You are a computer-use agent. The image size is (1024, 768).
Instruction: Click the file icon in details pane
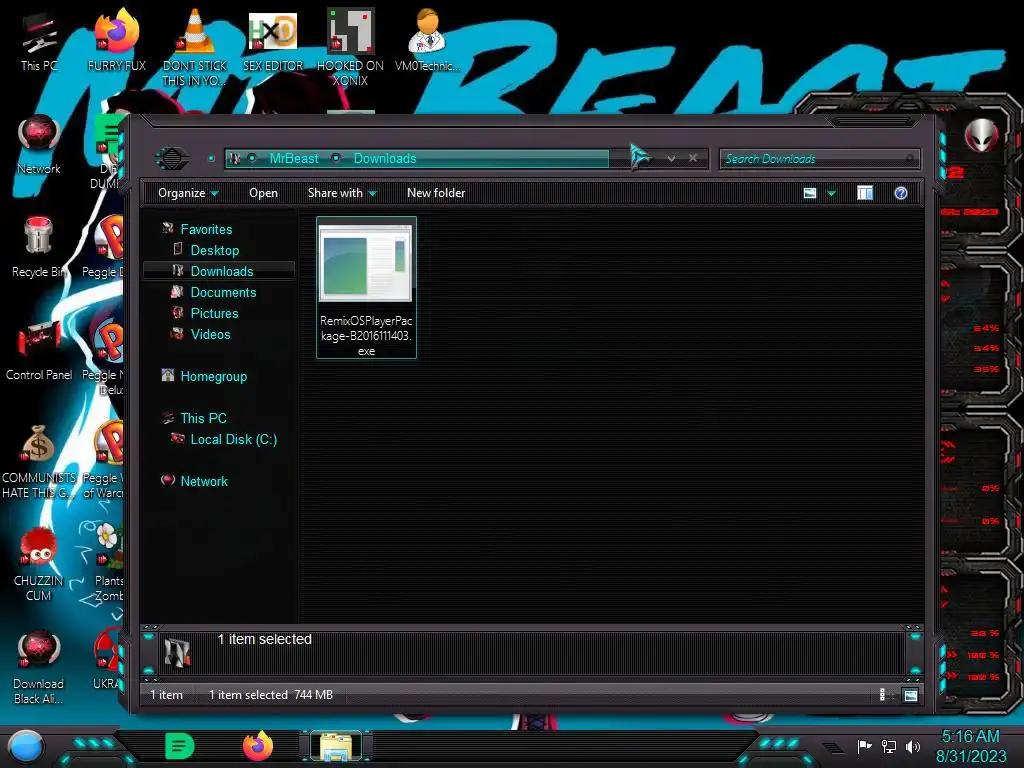click(x=177, y=653)
